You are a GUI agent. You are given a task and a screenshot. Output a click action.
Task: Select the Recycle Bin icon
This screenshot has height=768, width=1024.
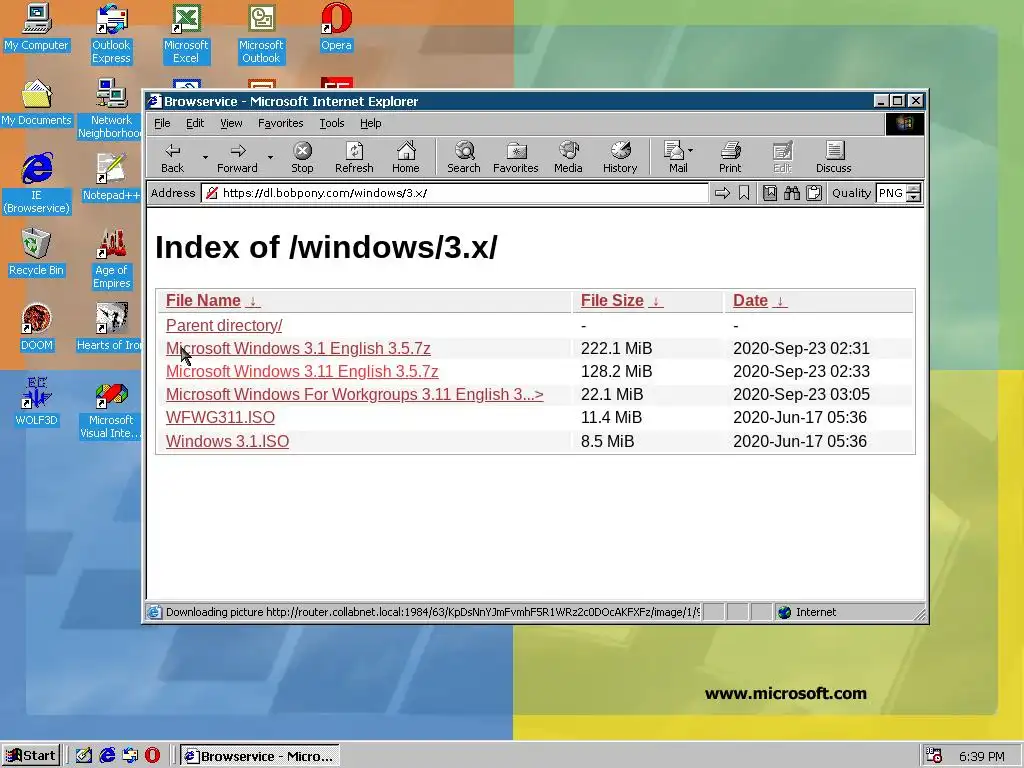(36, 252)
